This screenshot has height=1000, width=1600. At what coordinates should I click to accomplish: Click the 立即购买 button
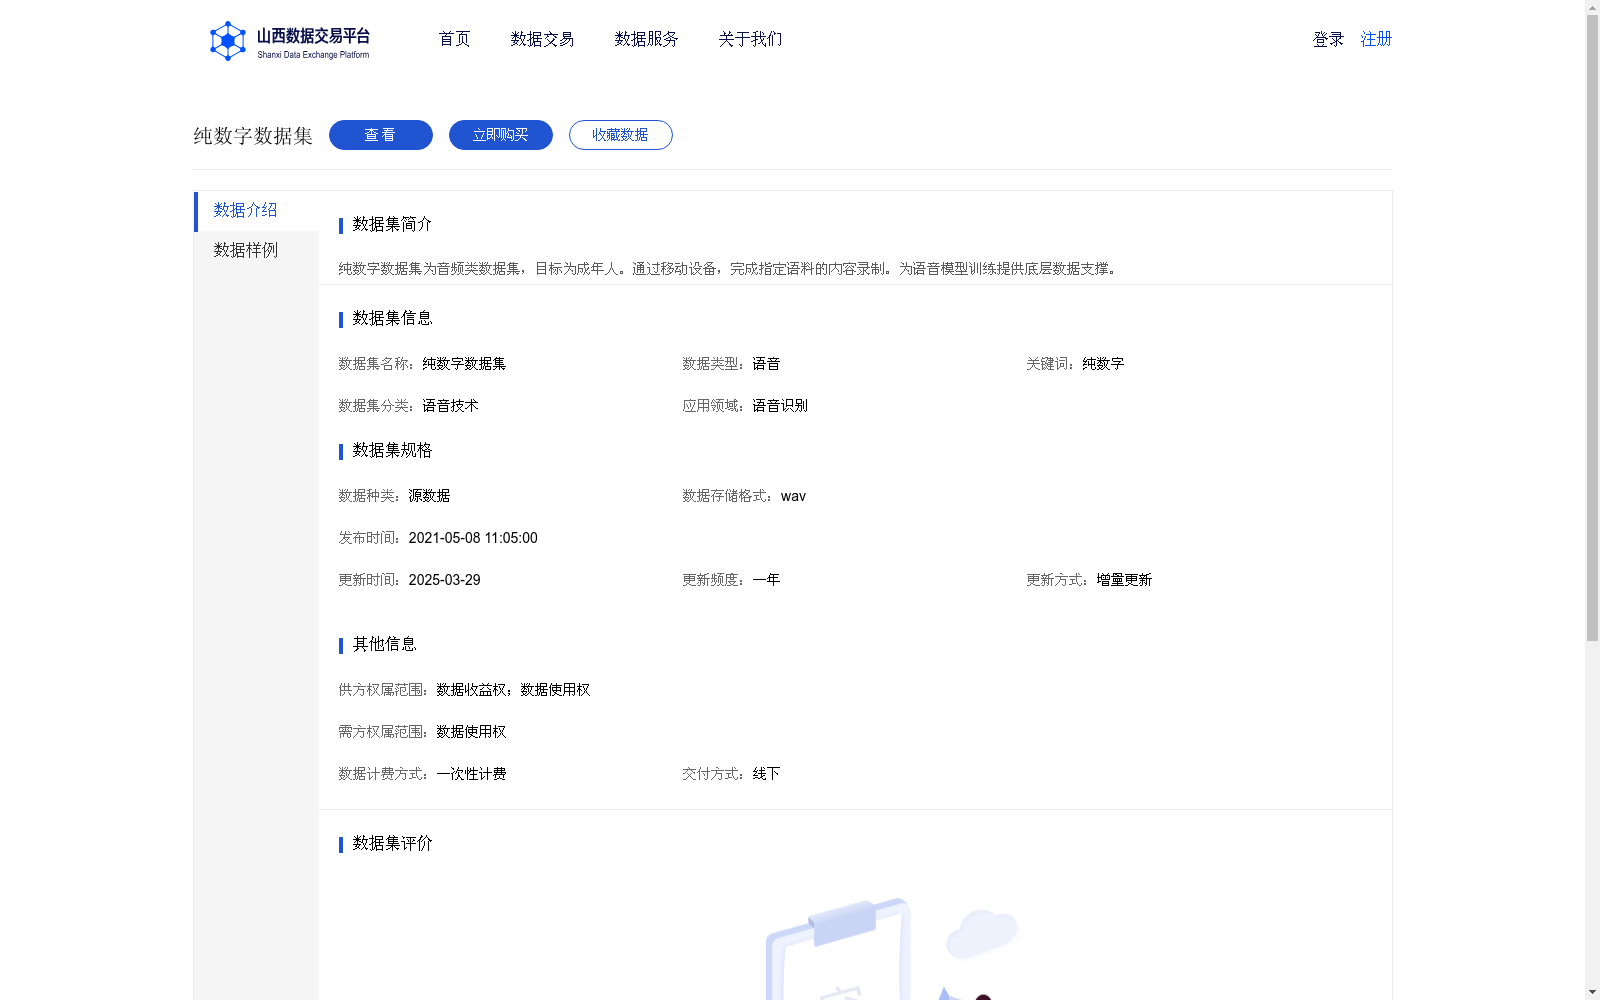click(x=501, y=135)
